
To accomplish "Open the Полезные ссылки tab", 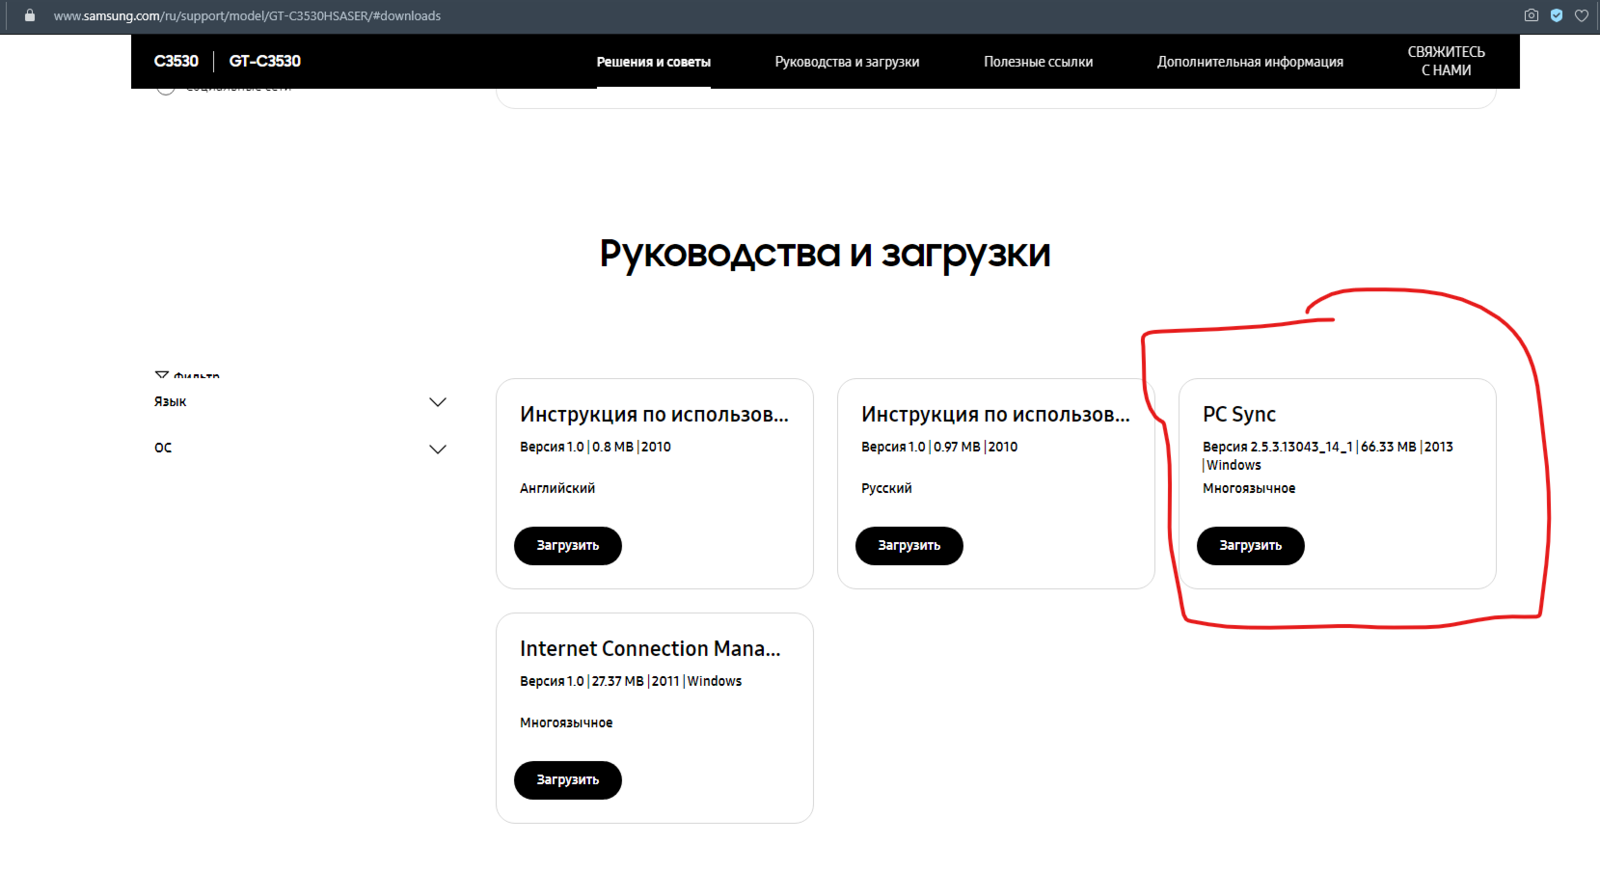I will (1038, 62).
